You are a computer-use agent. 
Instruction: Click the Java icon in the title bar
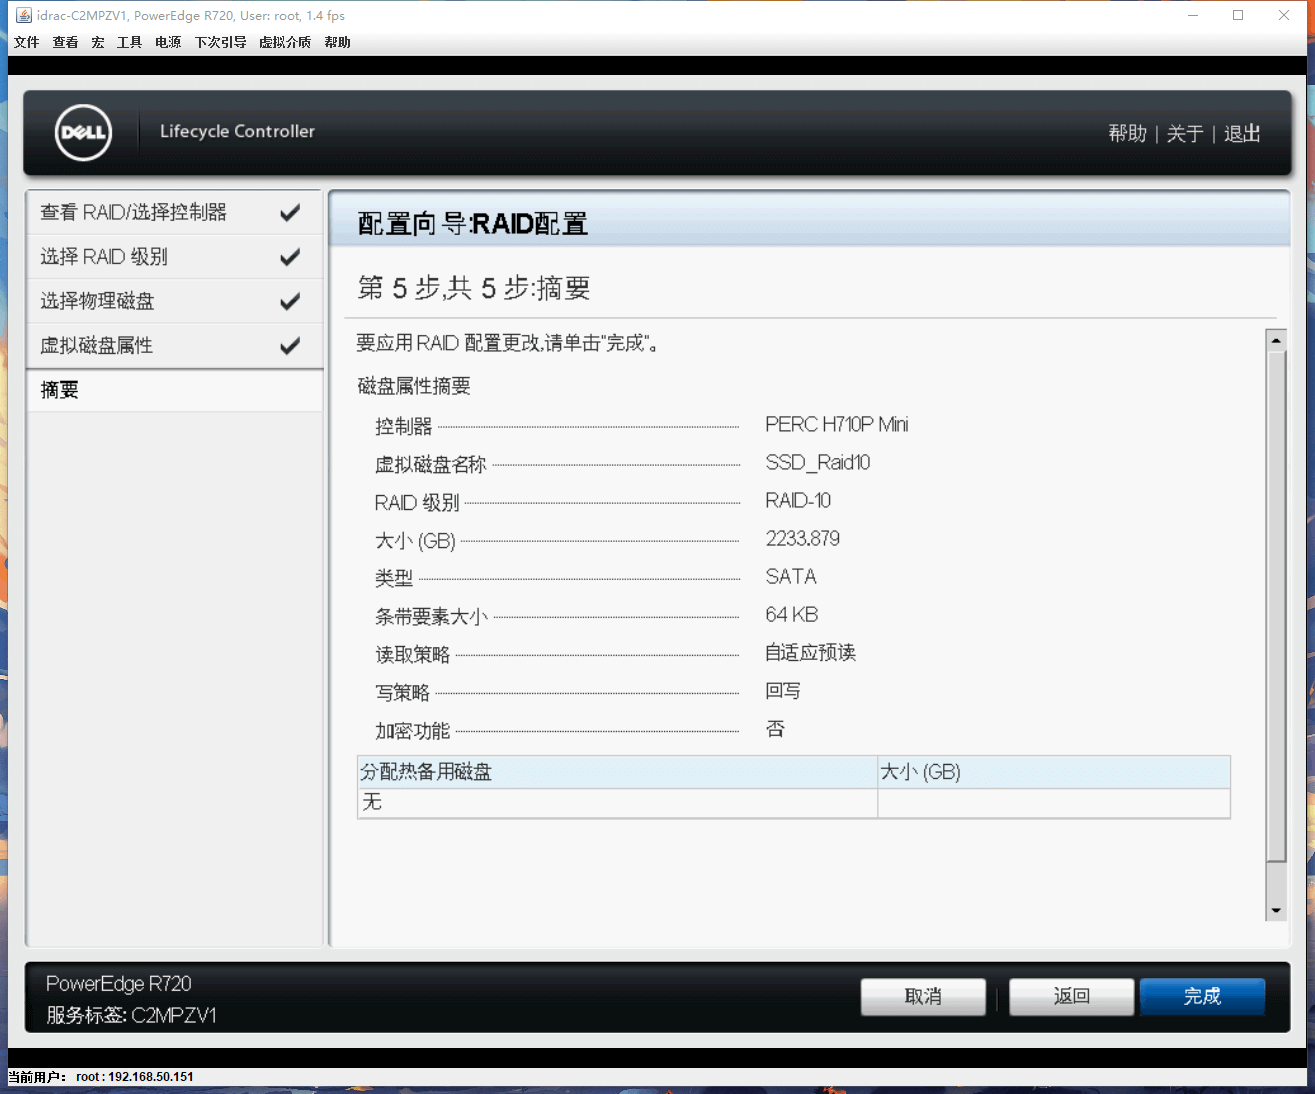pyautogui.click(x=23, y=15)
